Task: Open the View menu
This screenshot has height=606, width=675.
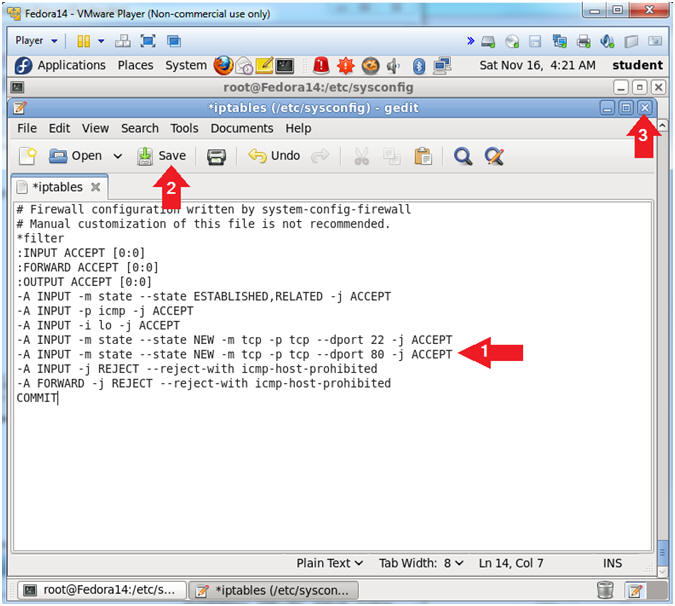Action: 95,128
